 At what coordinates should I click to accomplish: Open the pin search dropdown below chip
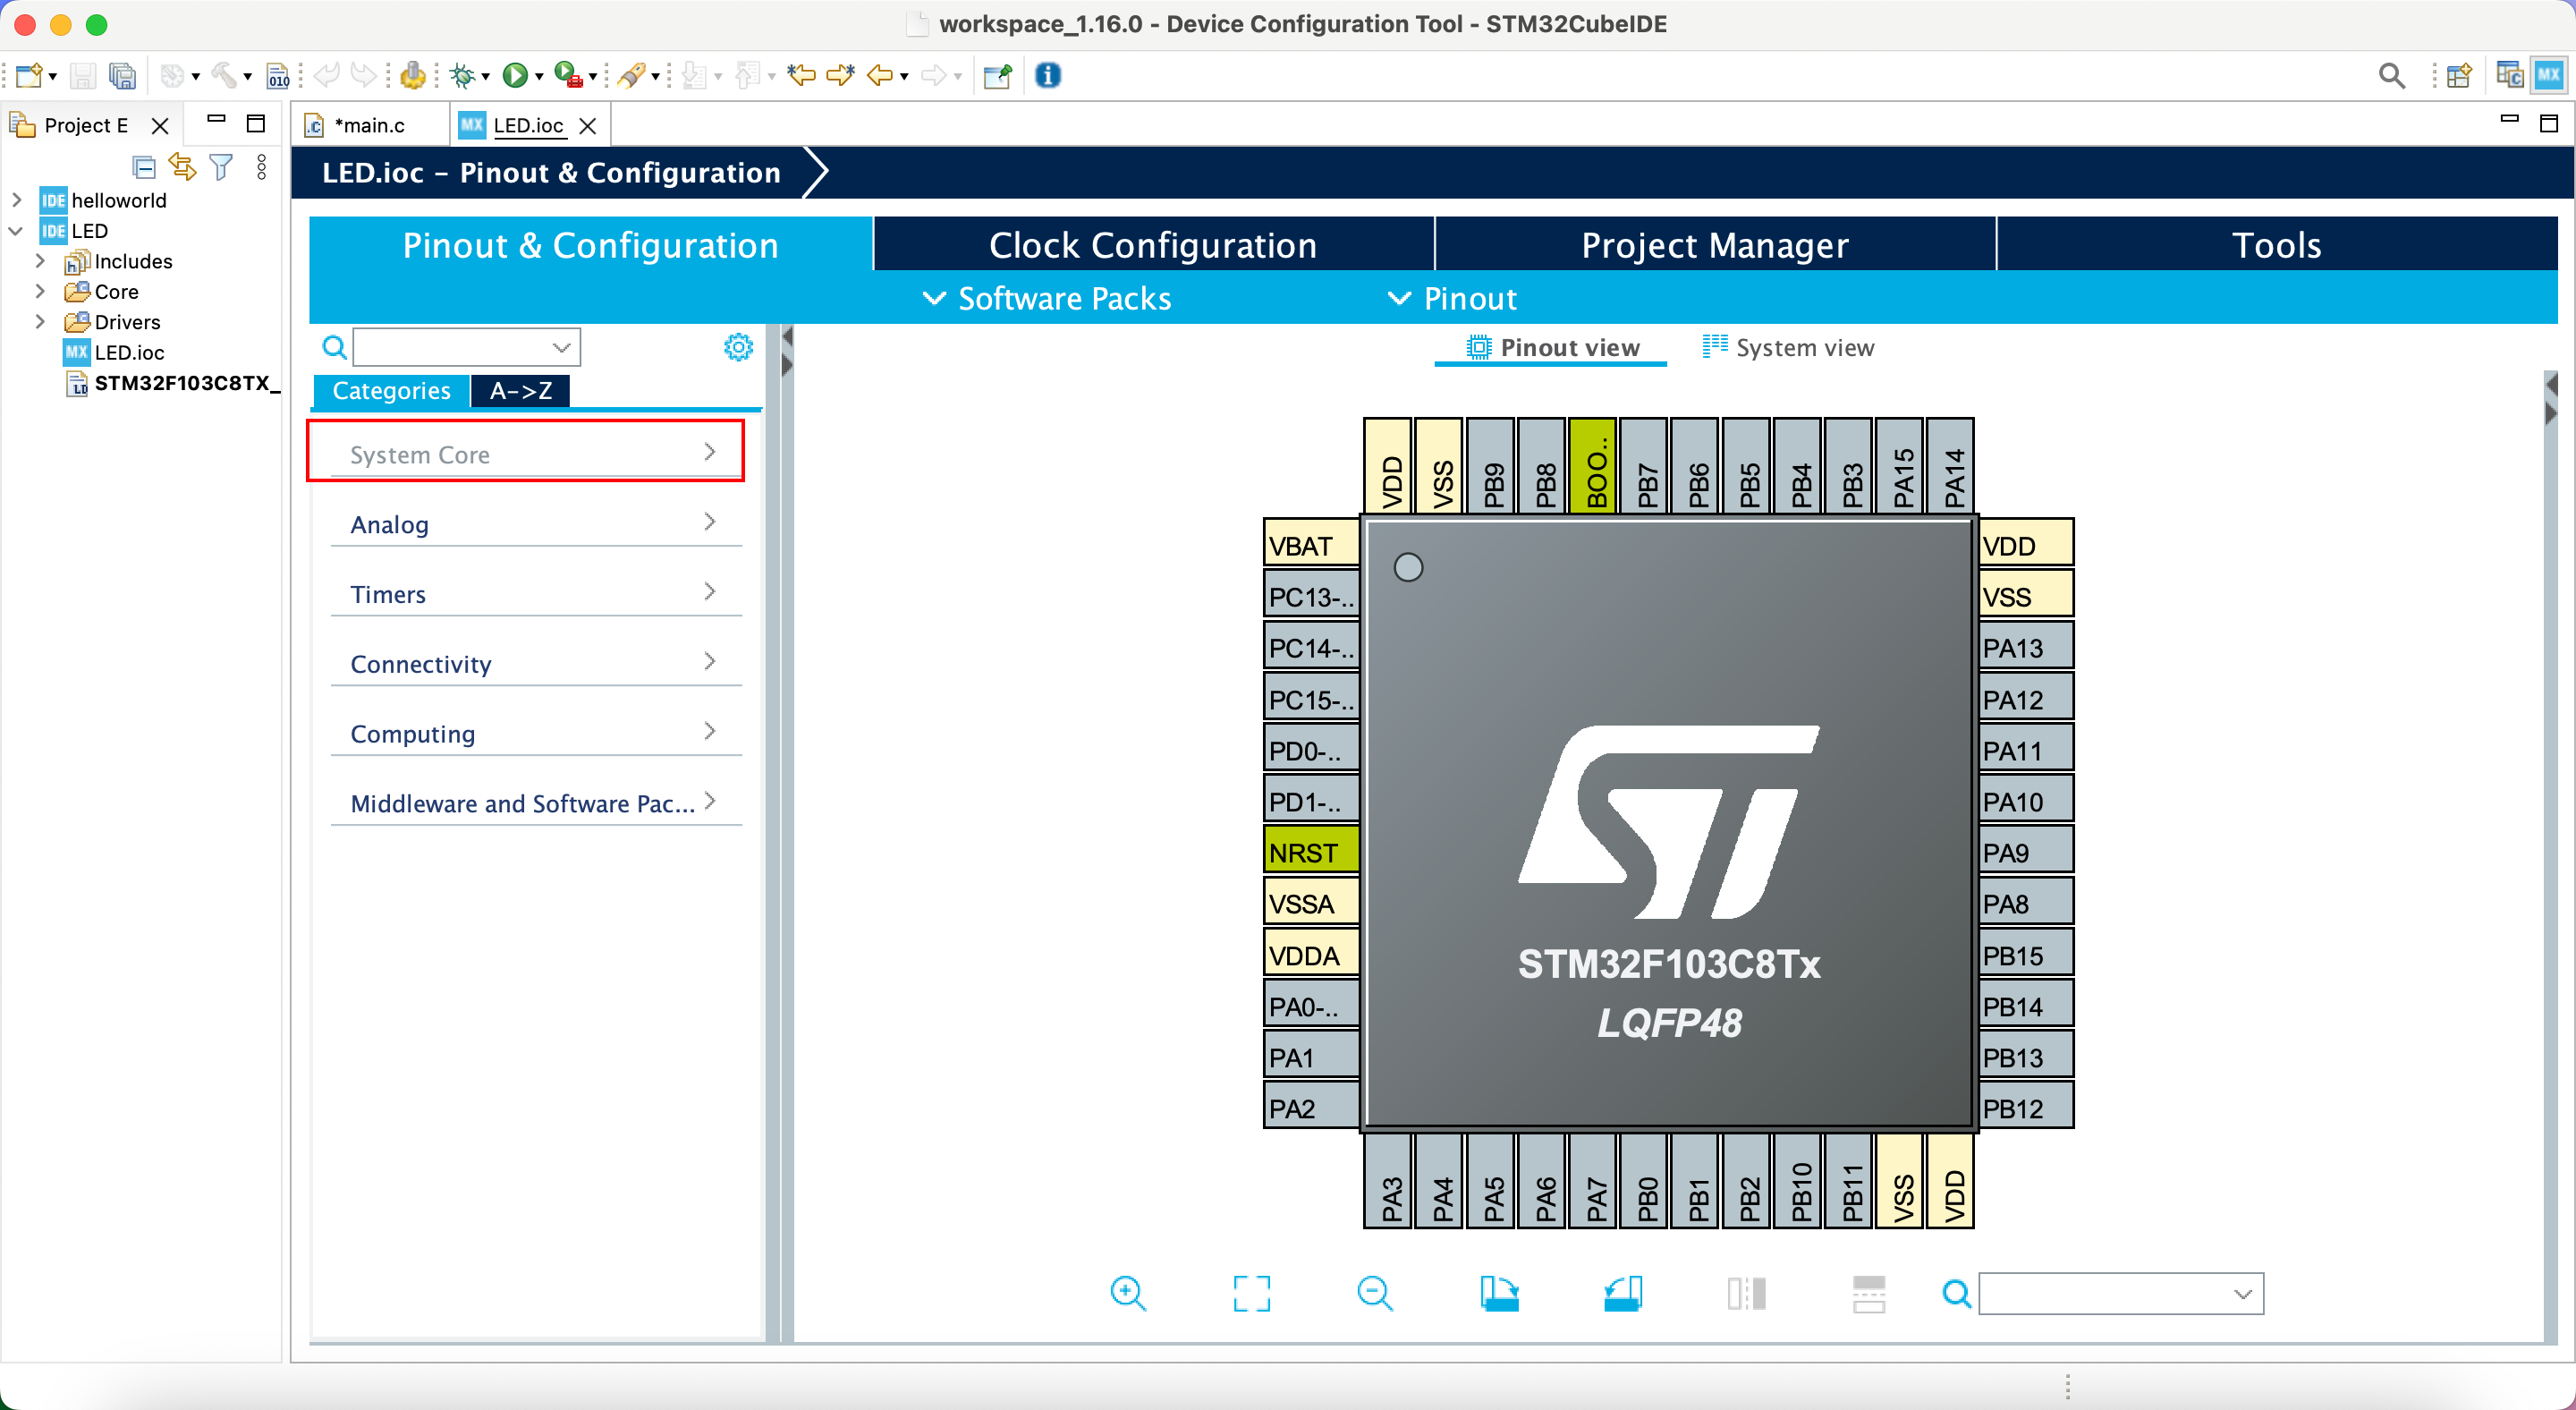point(2243,1294)
